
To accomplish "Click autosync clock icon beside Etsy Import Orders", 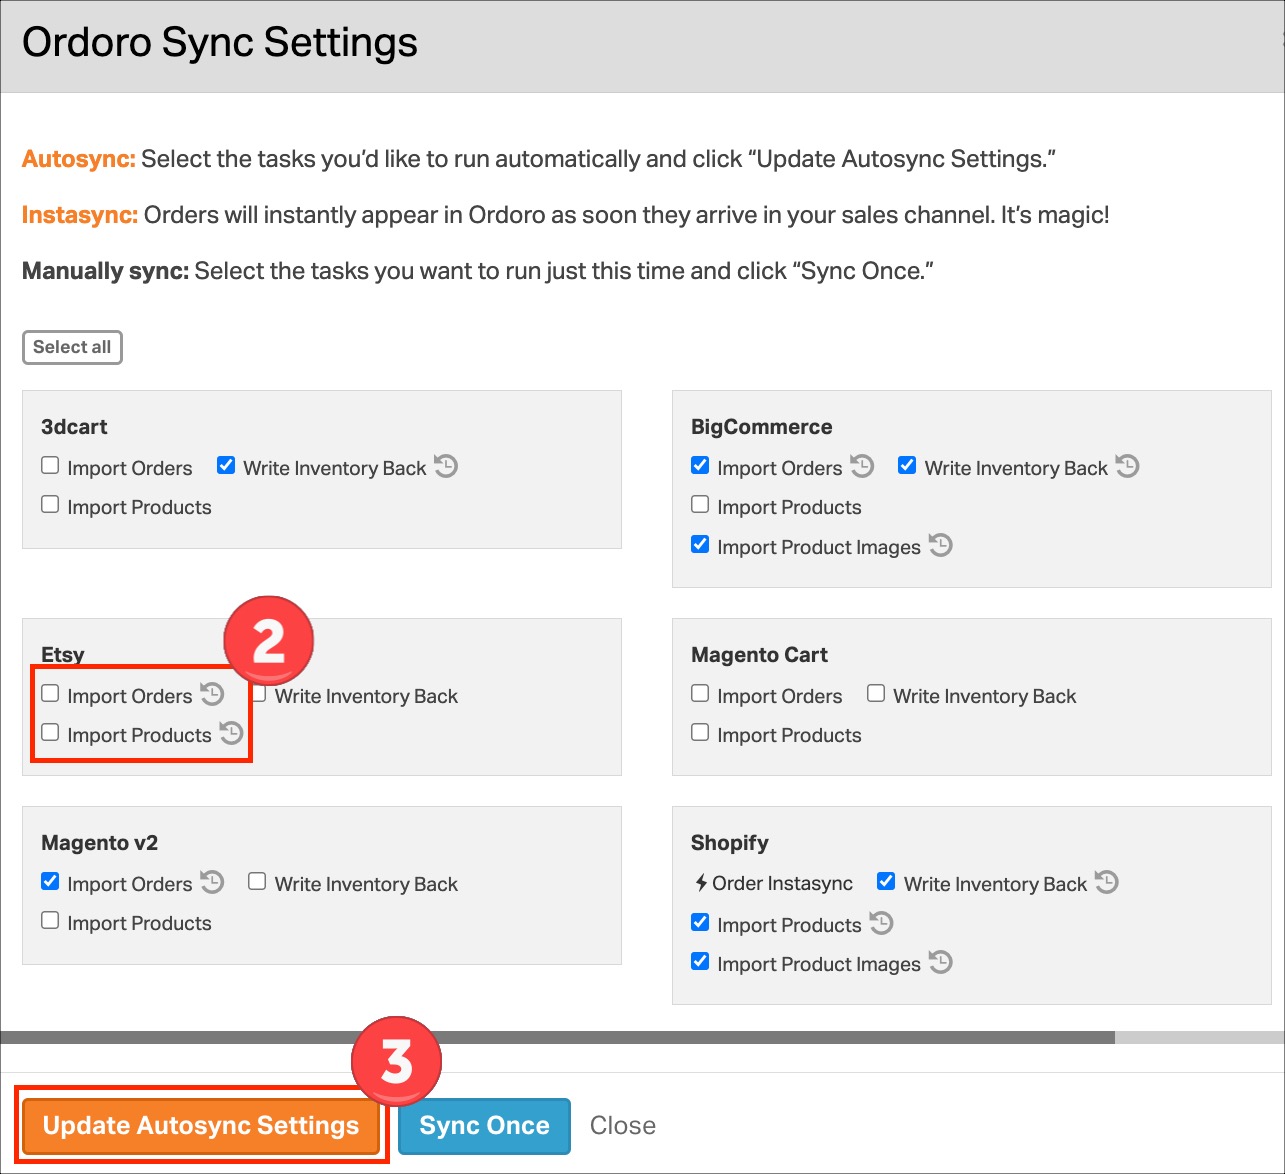I will click(x=211, y=693).
